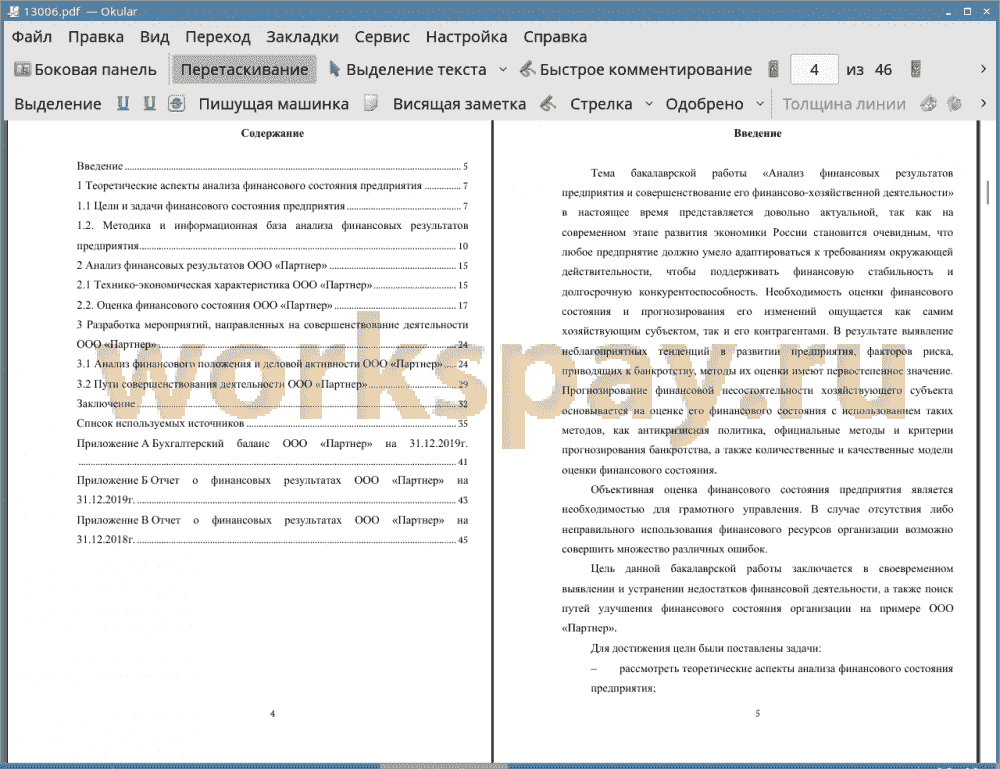Go to the previous page icon
Screen dimensions: 1000x769
tap(773, 70)
